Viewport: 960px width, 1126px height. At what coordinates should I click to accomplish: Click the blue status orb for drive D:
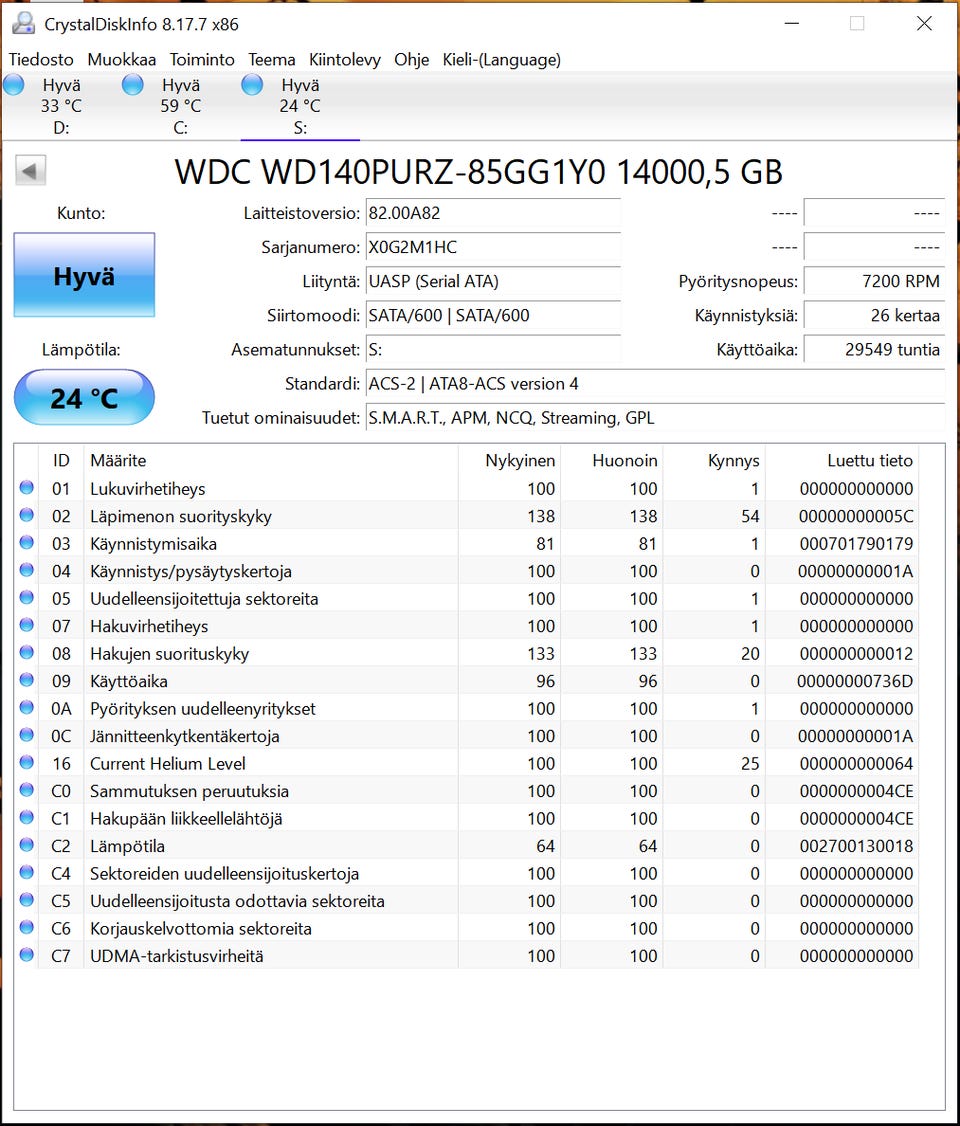(x=14, y=85)
